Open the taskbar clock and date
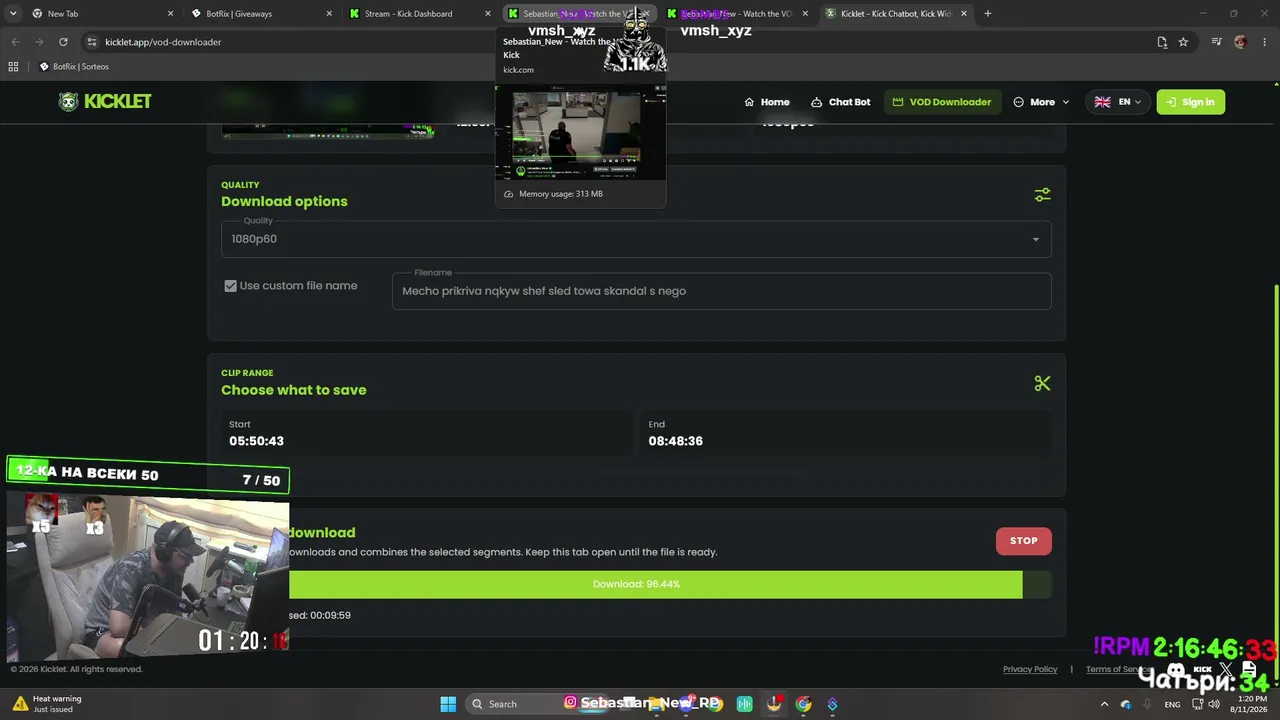1280x720 pixels. (x=1248, y=704)
